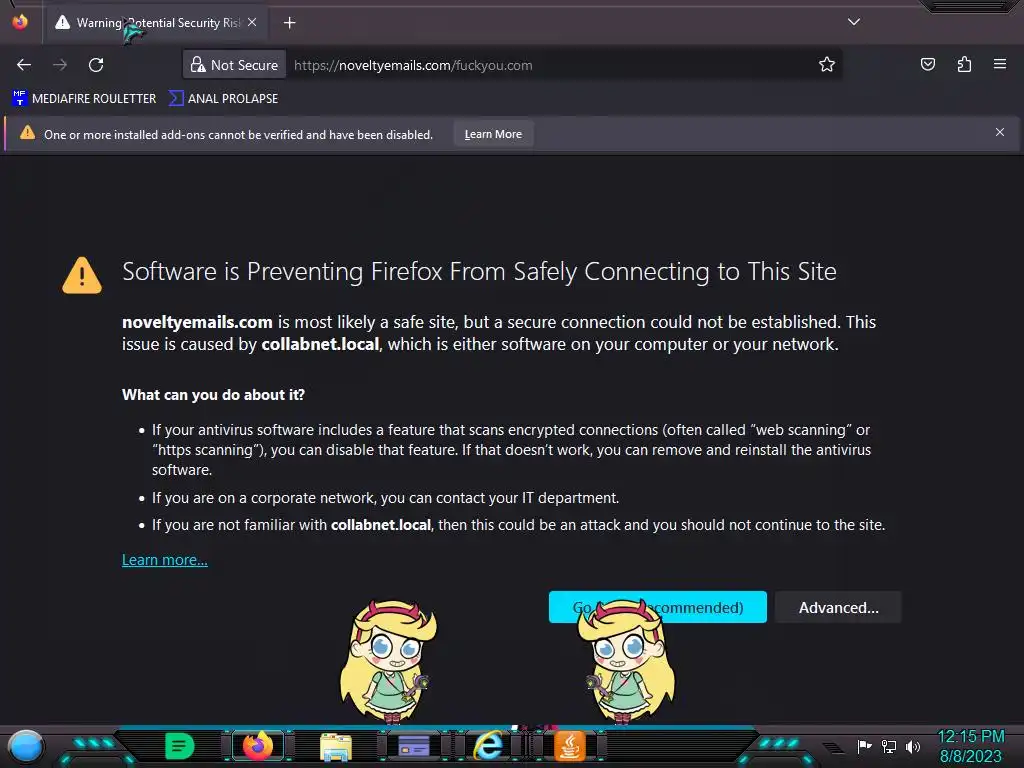The image size is (1024, 768).
Task: Reload the current page
Action: (96, 65)
